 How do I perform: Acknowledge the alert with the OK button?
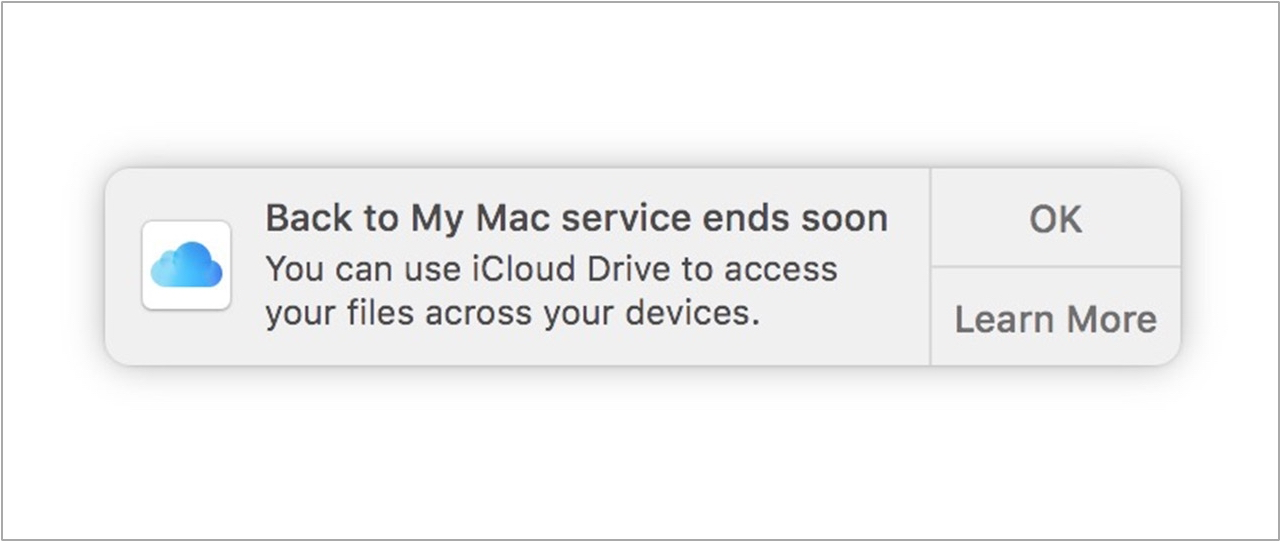pos(1055,219)
